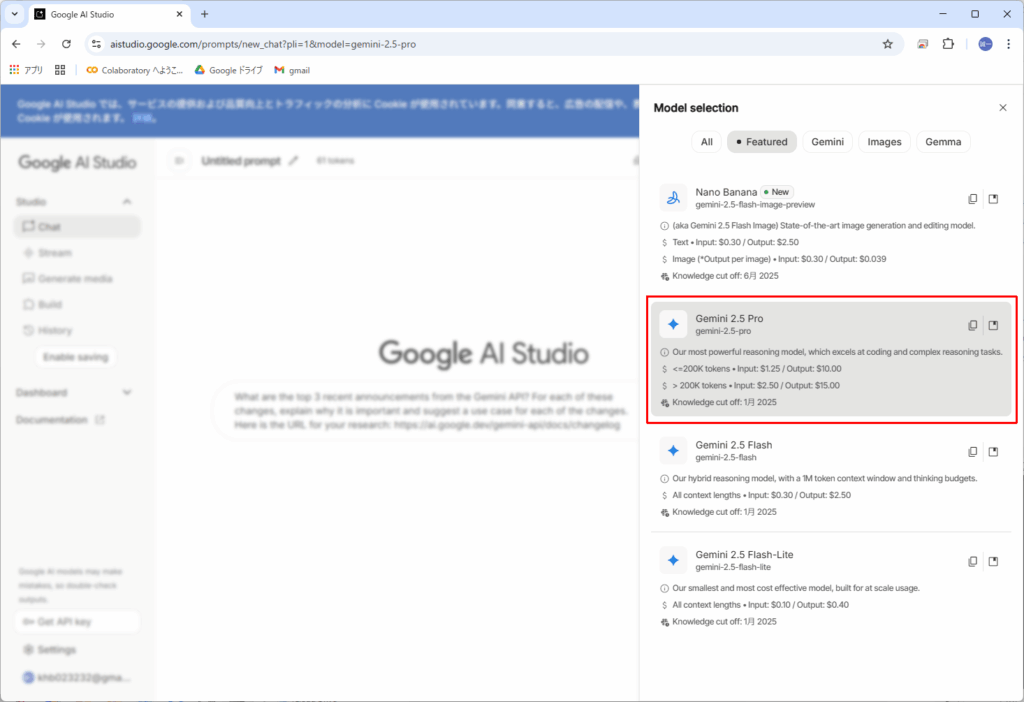Select the Gemma filter chip

[x=943, y=142]
